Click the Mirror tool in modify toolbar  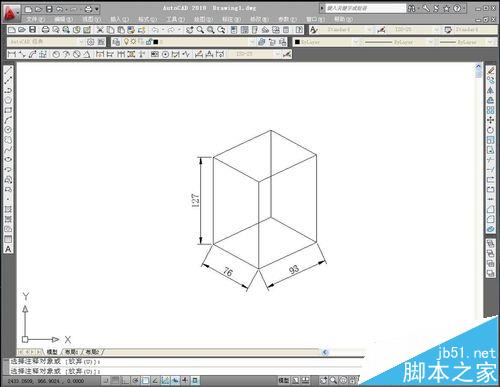click(490, 90)
